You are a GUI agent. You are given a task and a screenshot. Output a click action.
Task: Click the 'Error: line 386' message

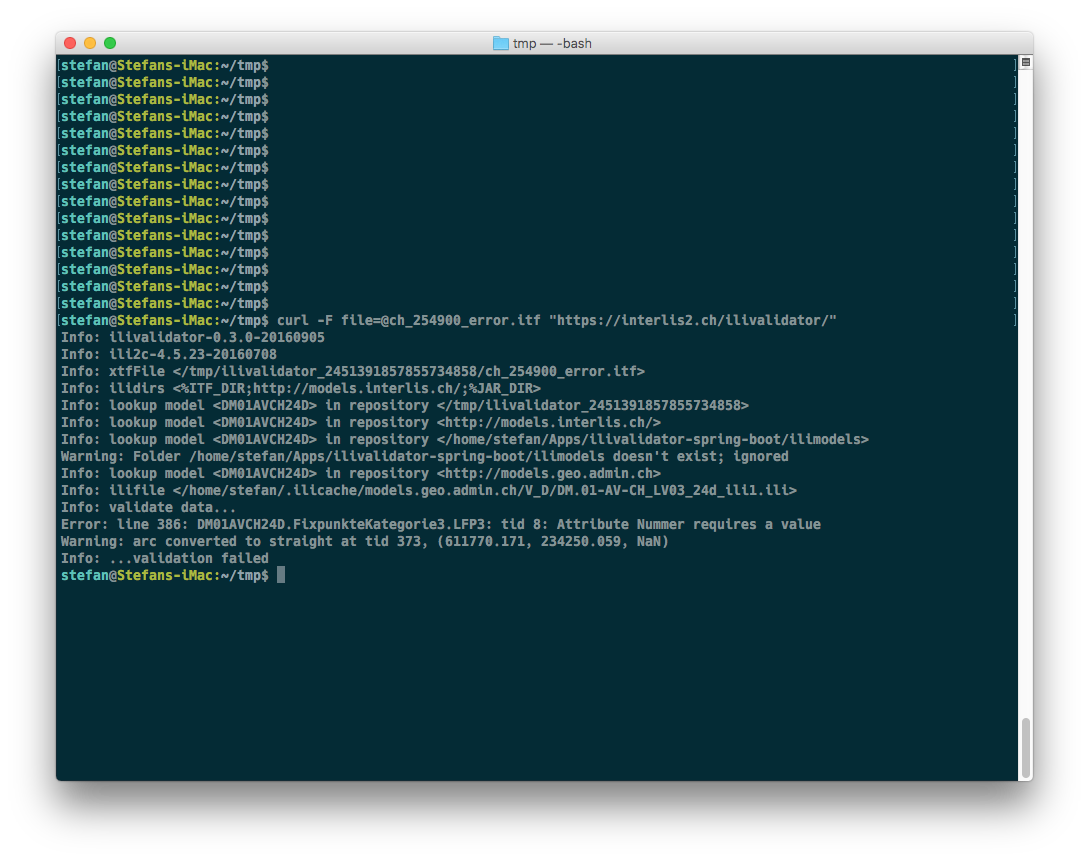pos(441,524)
